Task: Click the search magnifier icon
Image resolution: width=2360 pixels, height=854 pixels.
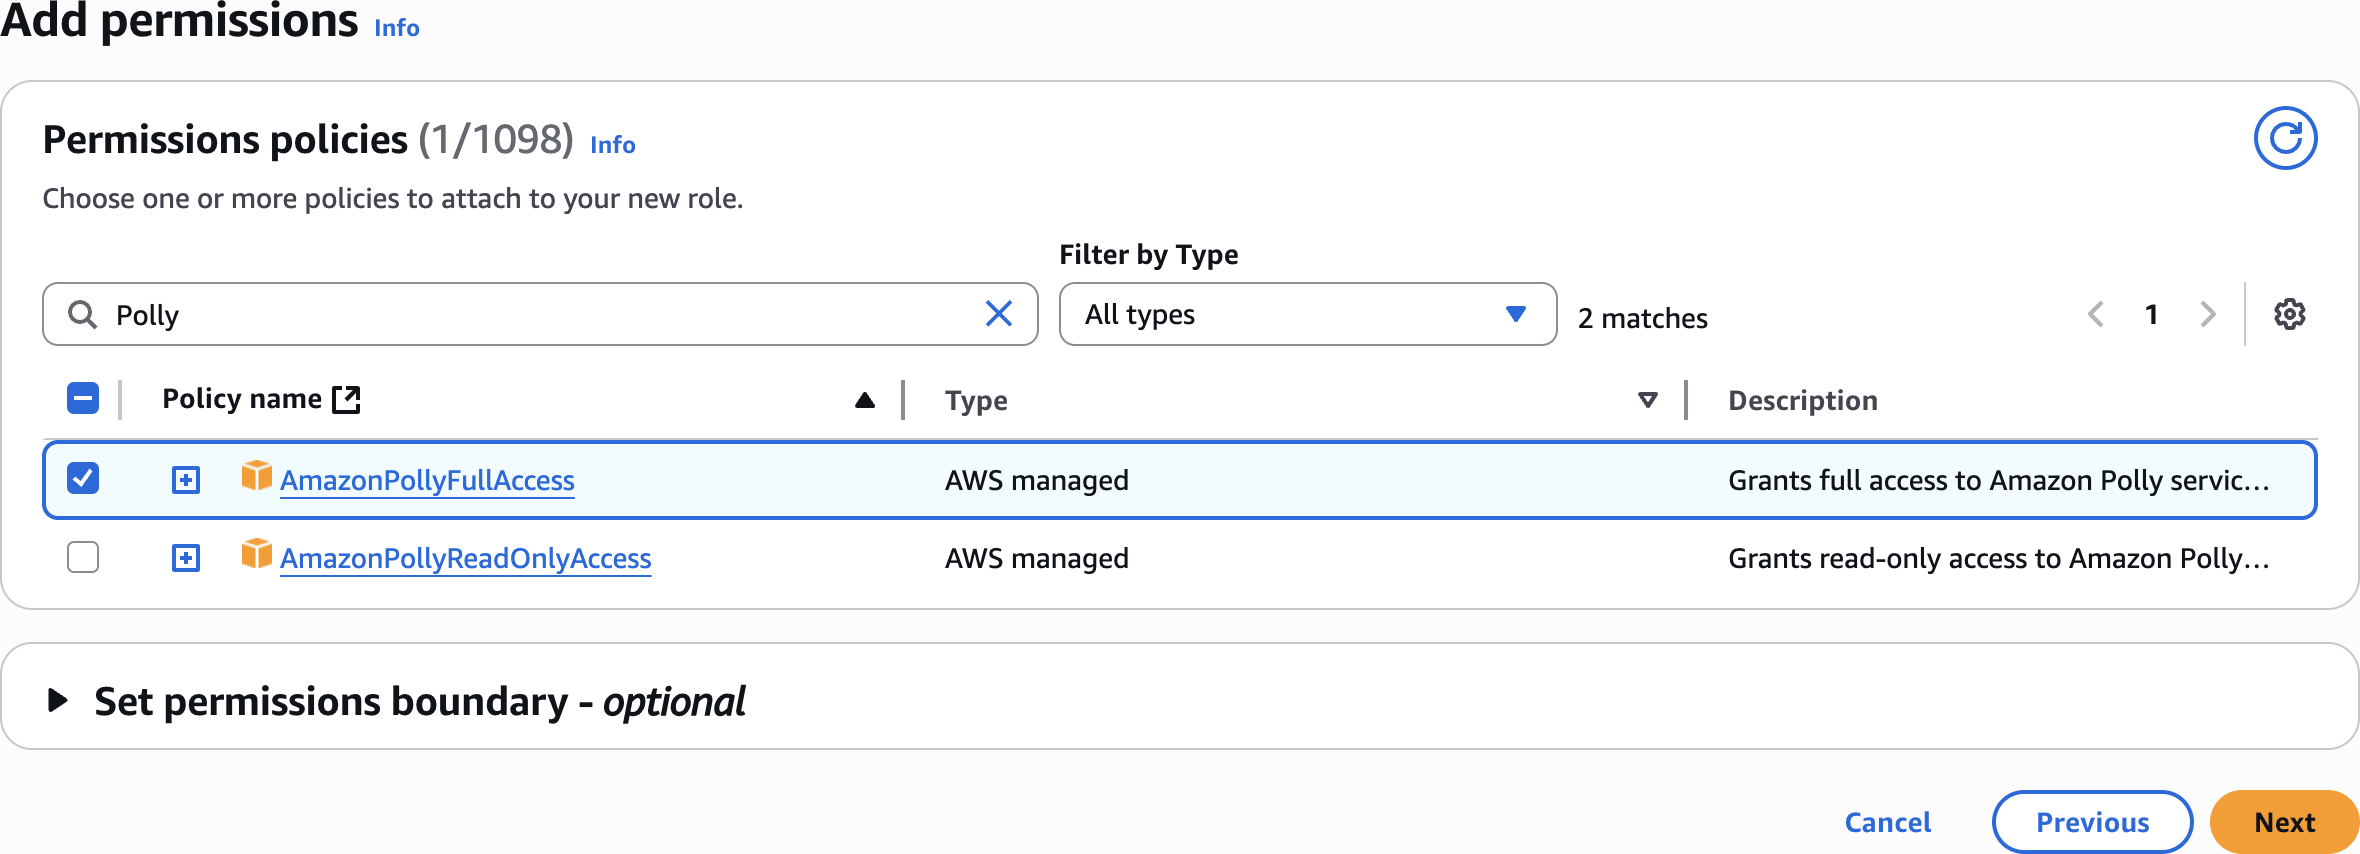Action: click(x=82, y=315)
